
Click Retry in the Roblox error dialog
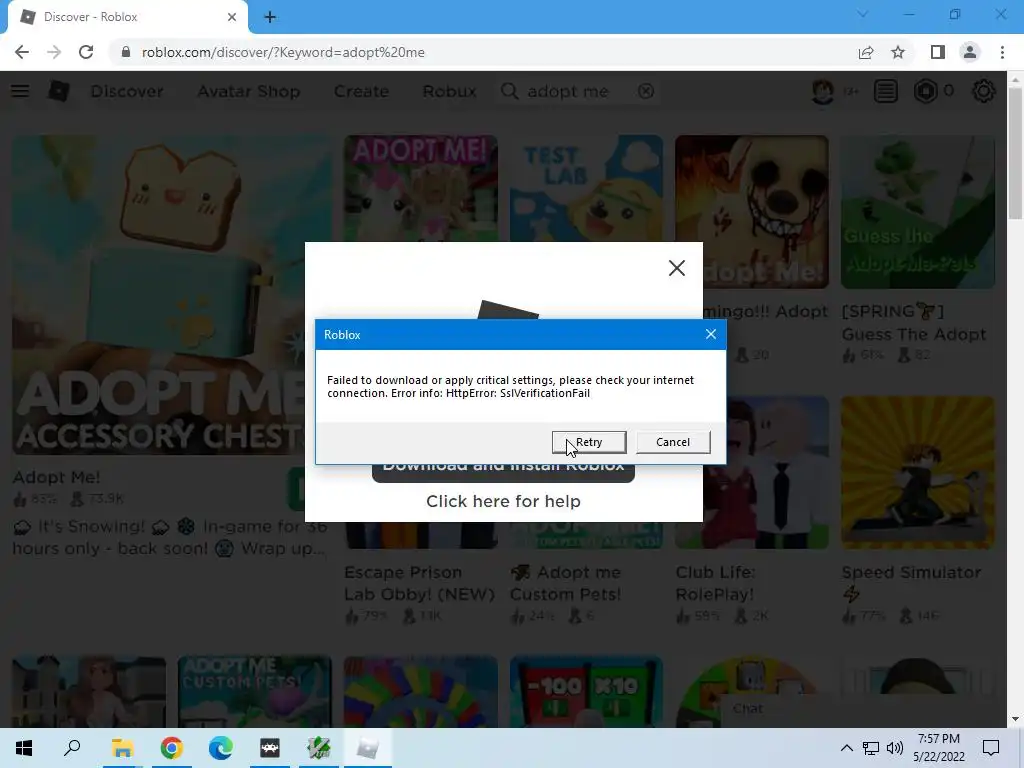coord(589,442)
